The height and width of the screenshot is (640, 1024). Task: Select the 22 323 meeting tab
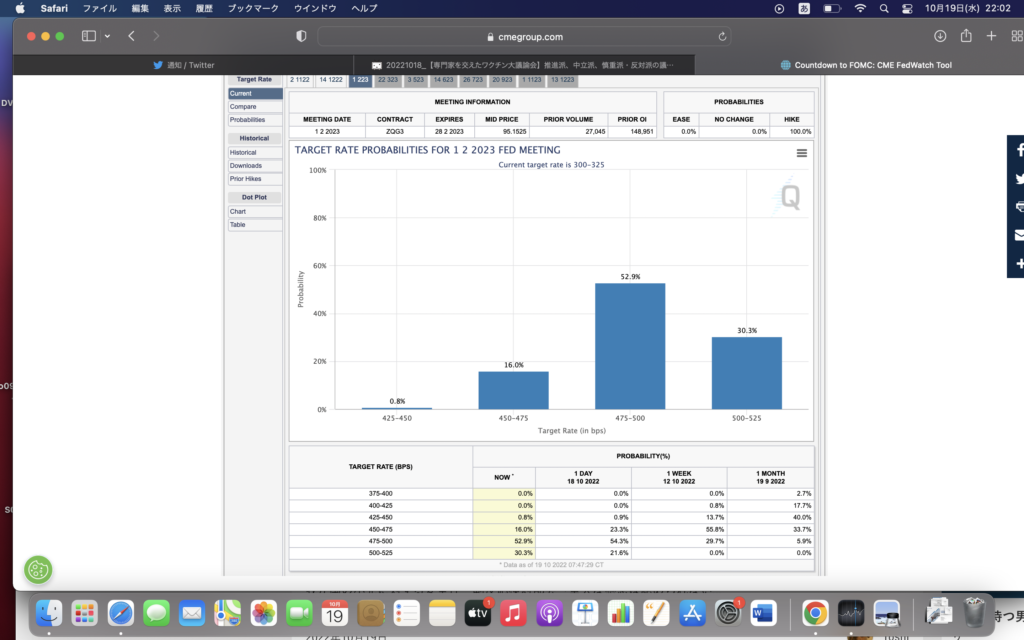[x=388, y=79]
